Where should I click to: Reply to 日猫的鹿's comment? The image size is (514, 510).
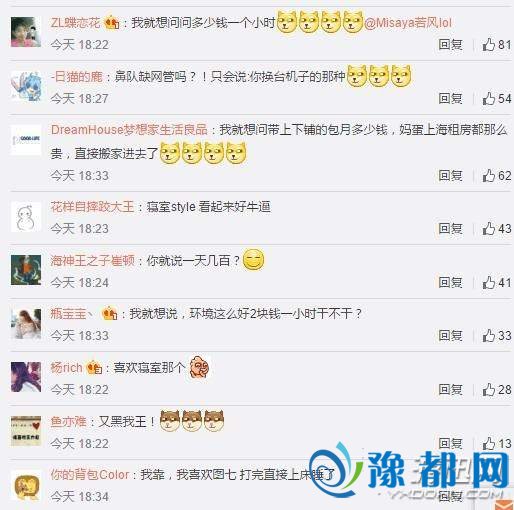450,98
